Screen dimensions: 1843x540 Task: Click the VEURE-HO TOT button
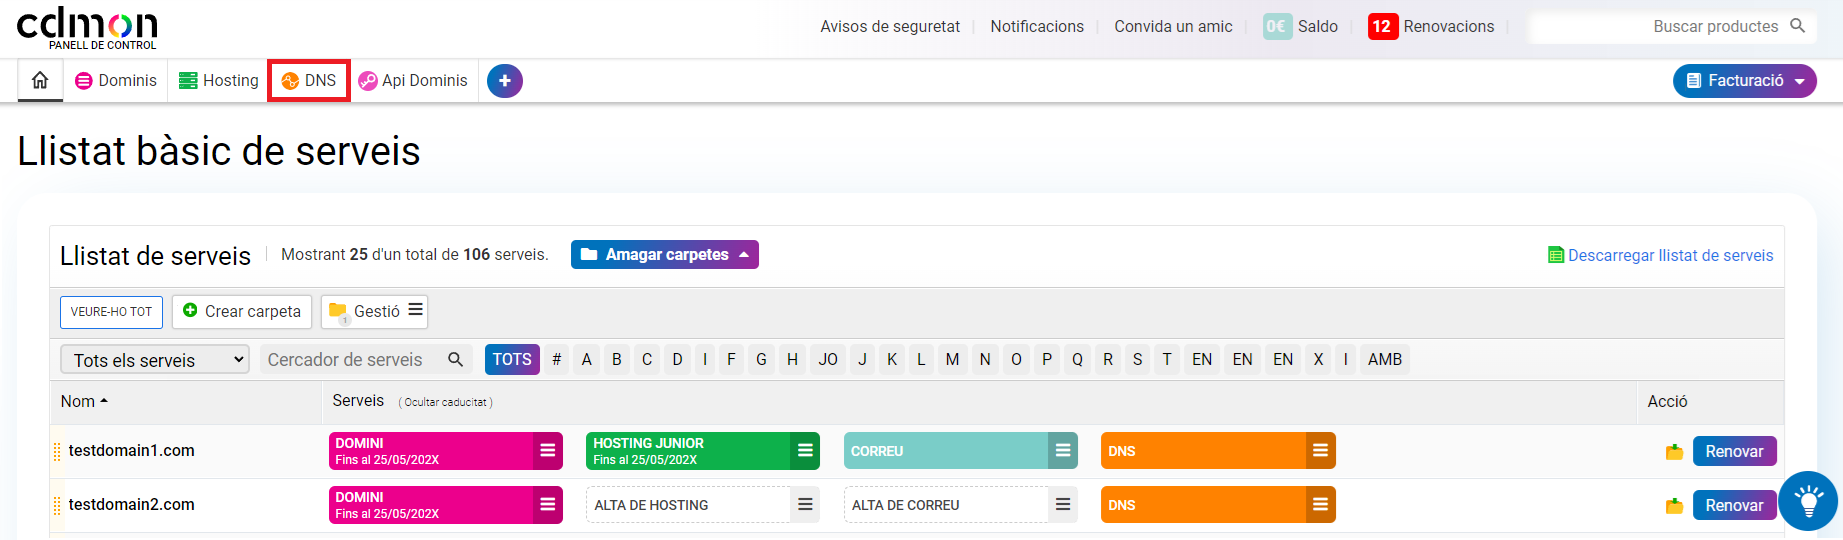111,312
